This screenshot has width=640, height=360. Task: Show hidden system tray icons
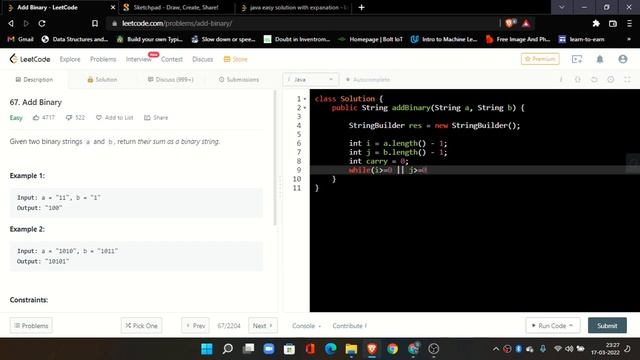point(496,349)
